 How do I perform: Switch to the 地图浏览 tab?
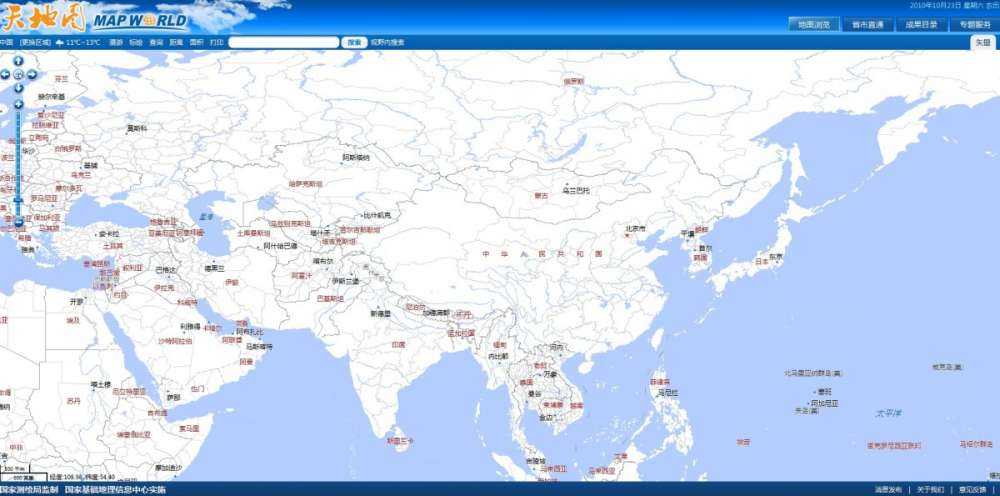(809, 25)
